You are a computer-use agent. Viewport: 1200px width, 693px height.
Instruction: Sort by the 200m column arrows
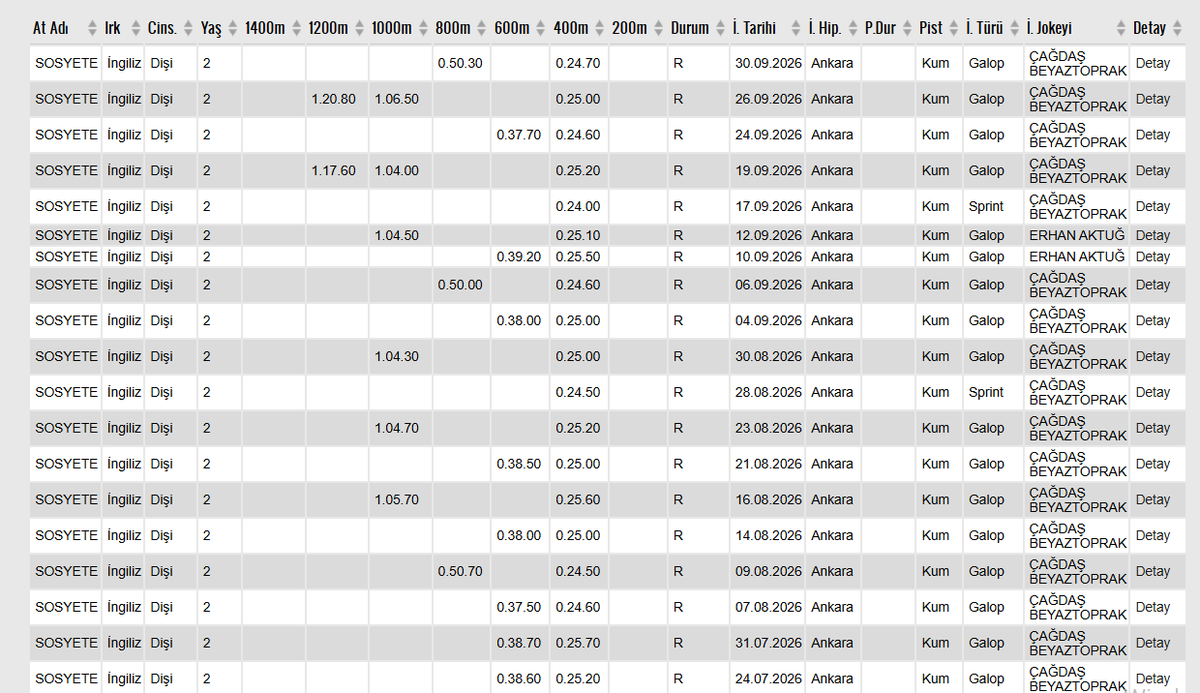click(659, 28)
